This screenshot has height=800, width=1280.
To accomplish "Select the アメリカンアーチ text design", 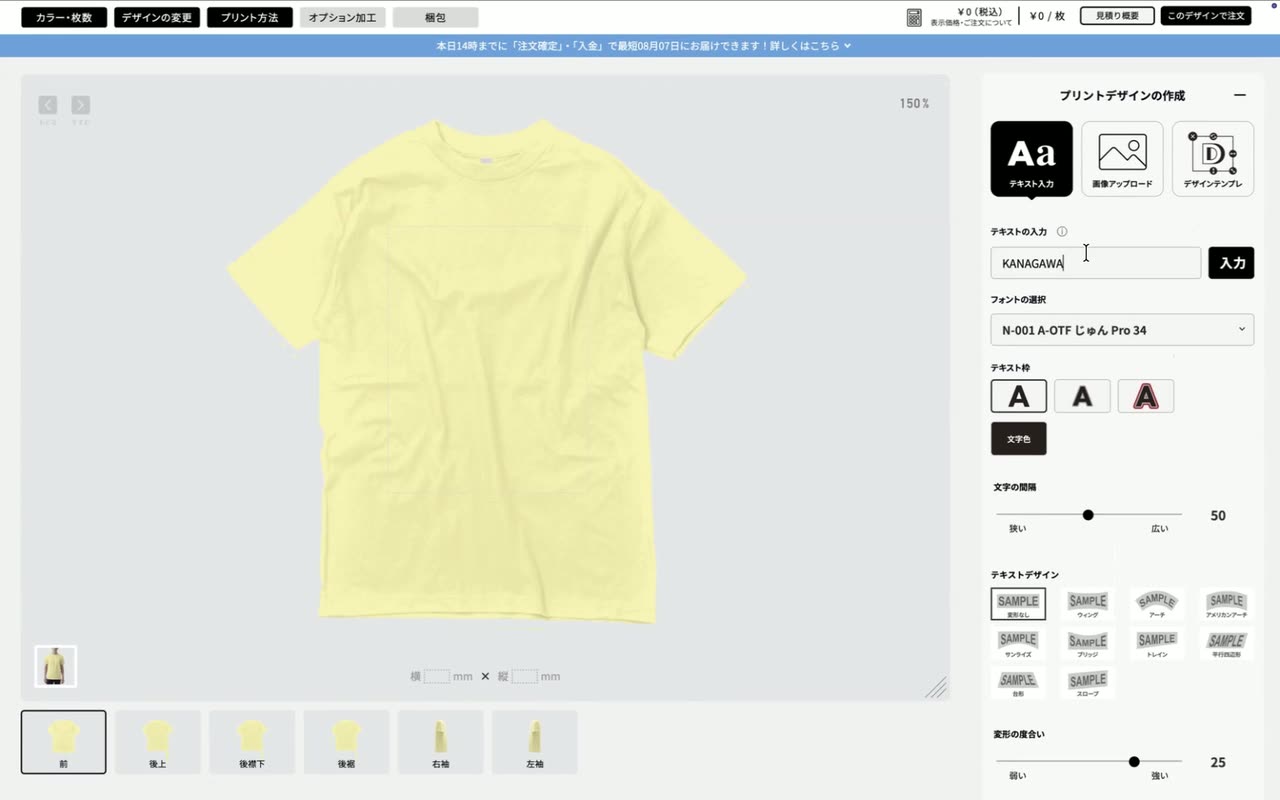I will click(x=1226, y=604).
